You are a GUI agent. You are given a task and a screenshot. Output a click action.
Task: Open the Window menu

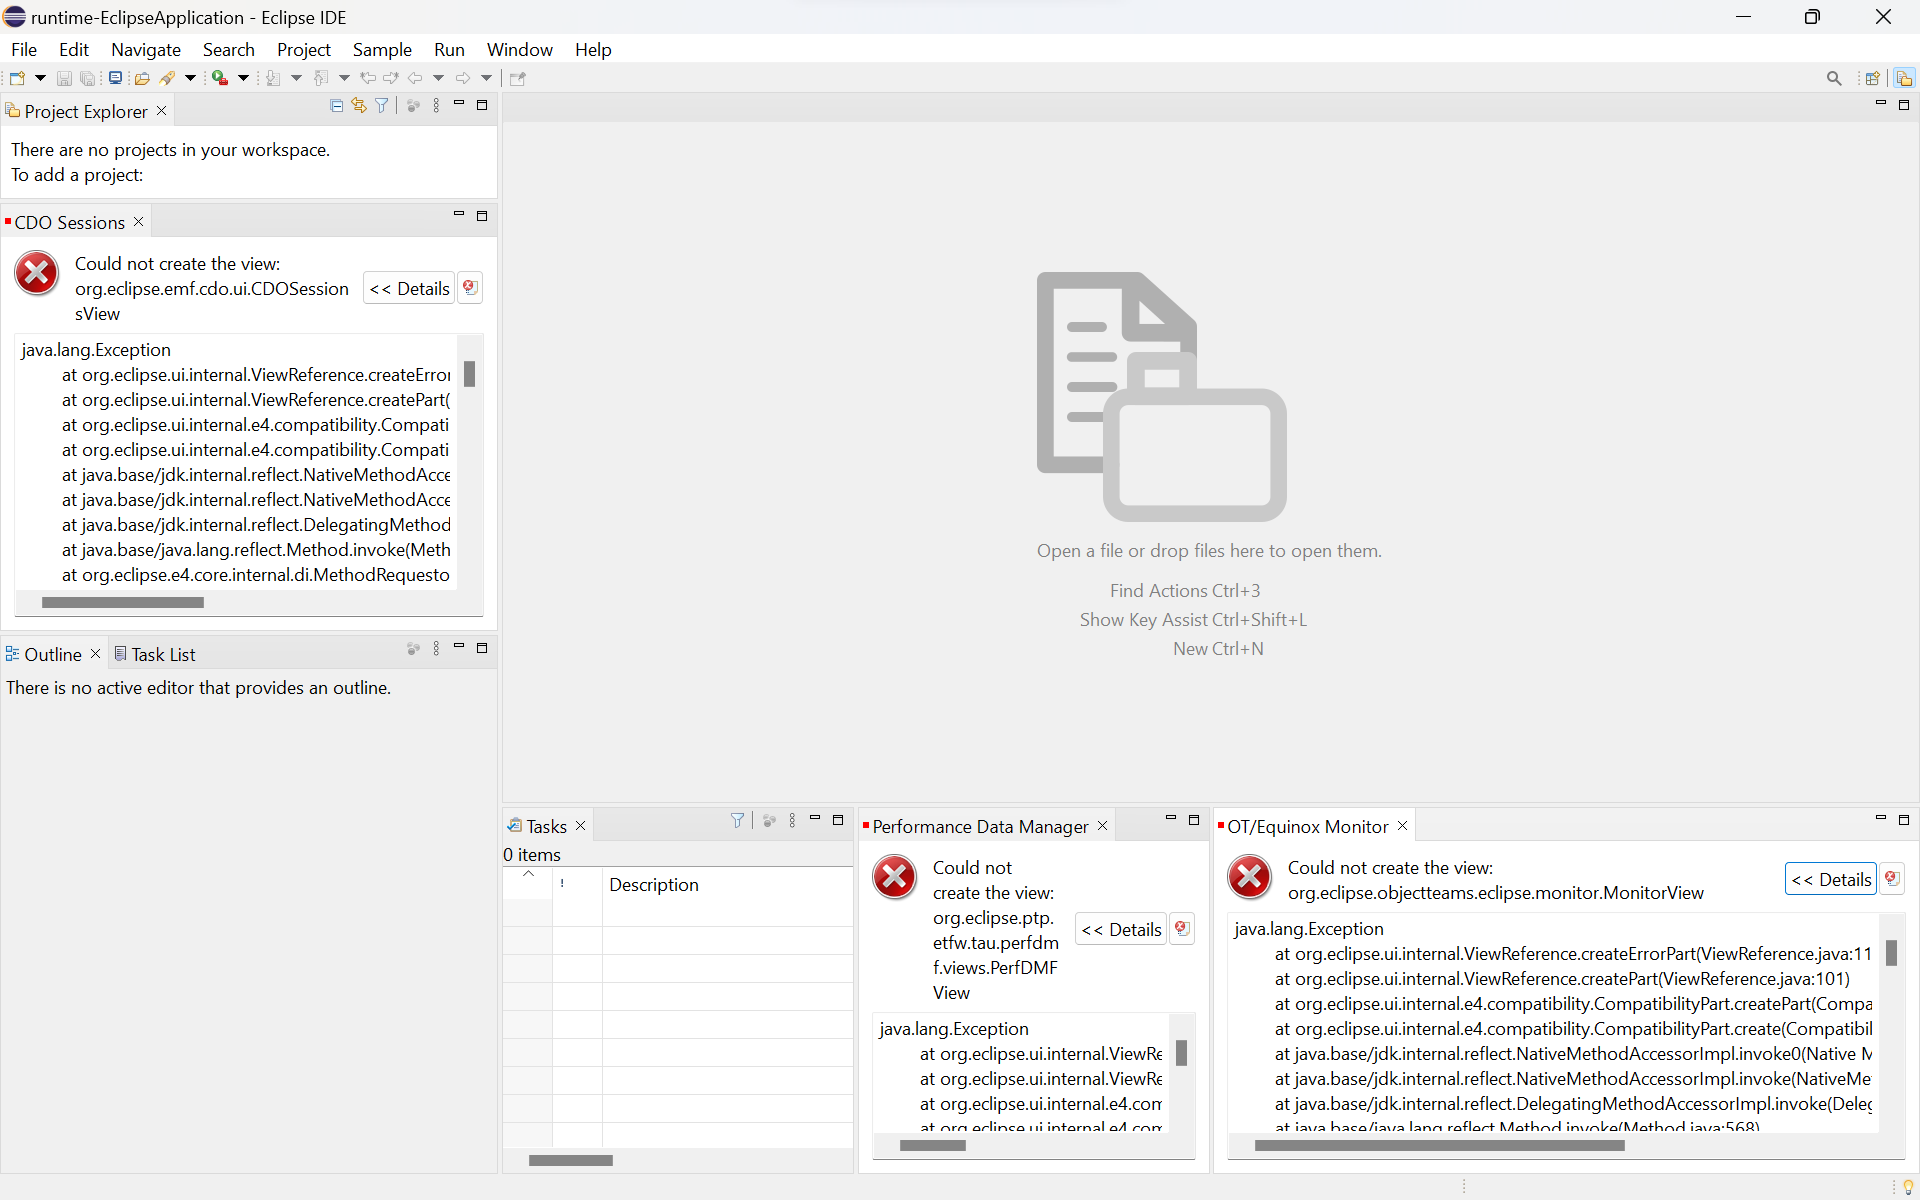(520, 49)
